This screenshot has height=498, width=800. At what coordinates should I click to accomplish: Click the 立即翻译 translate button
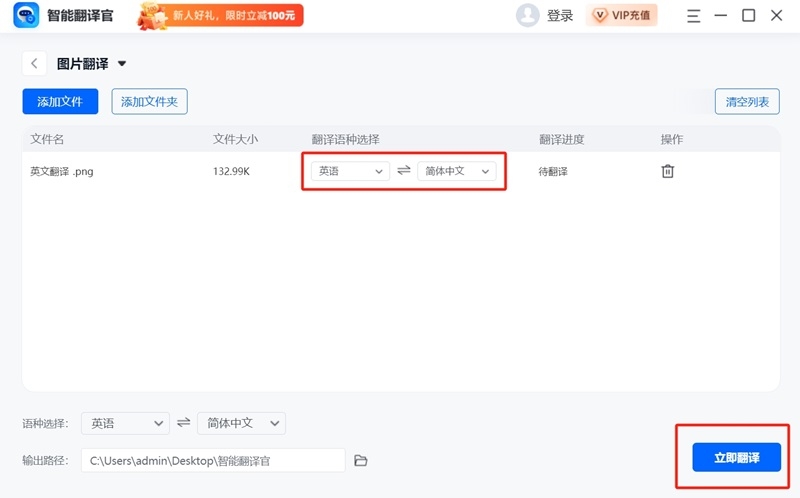737,457
